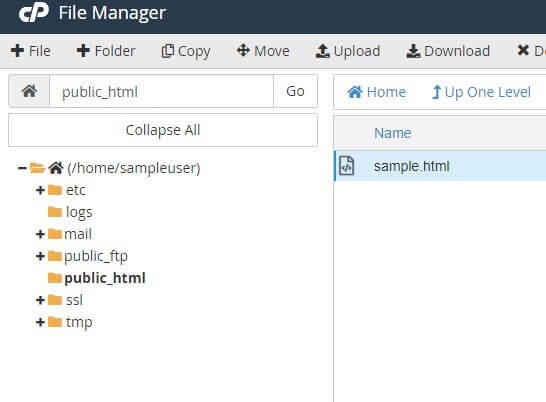The image size is (546, 402).
Task: Click Up One Level link
Action: click(481, 92)
